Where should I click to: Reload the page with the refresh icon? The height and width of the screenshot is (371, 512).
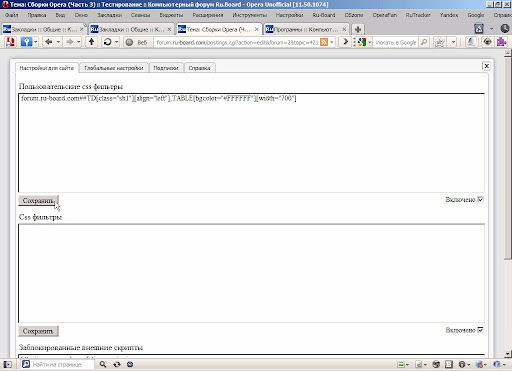(x=107, y=42)
